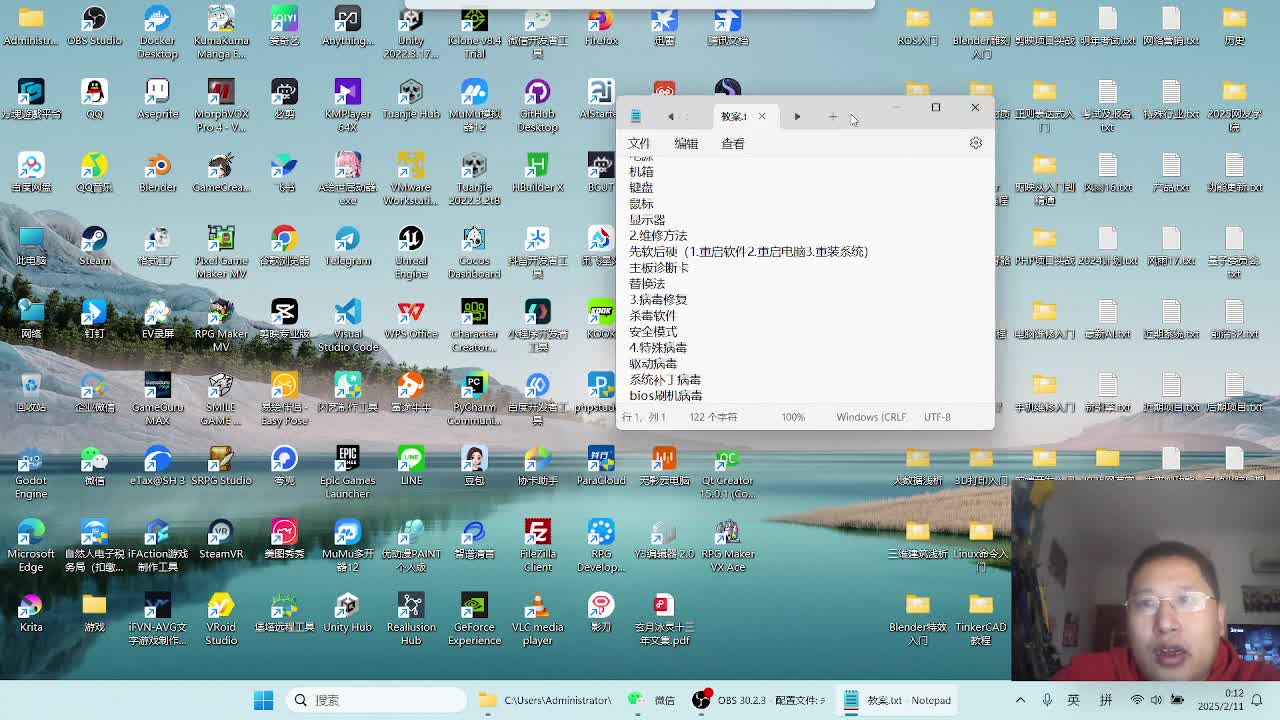Add a new Notepad tab with plus
Viewport: 1280px width, 720px height.
coord(832,116)
